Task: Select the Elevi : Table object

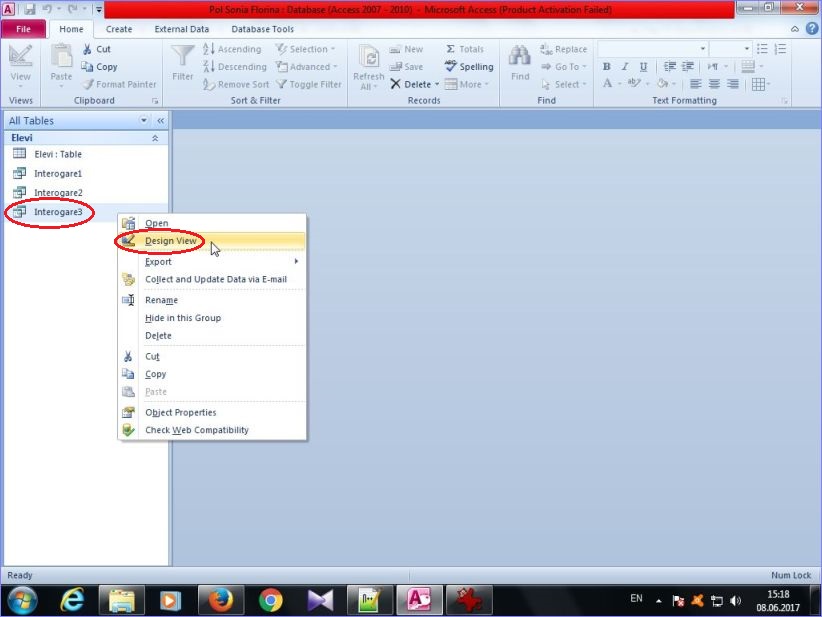Action: tap(57, 154)
